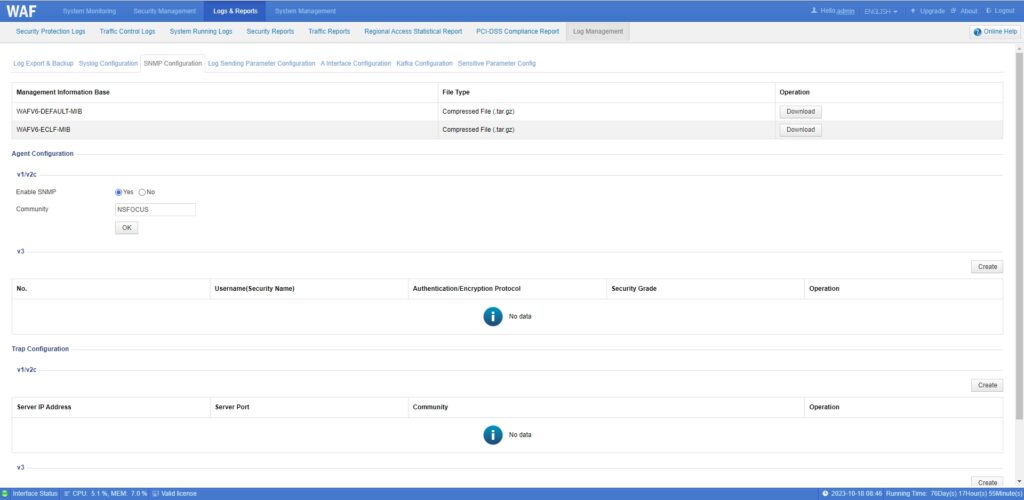Open Security Management menu
The width and height of the screenshot is (1024, 500).
coord(165,11)
